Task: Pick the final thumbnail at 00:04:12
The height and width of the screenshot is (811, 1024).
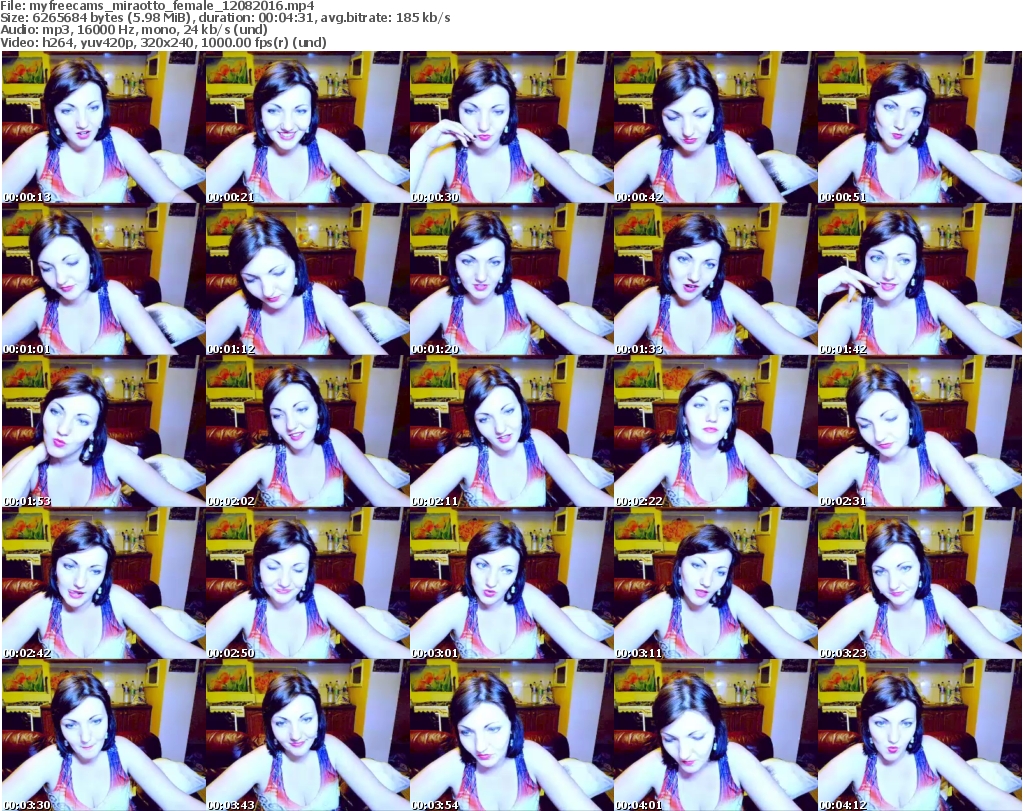Action: pos(919,735)
